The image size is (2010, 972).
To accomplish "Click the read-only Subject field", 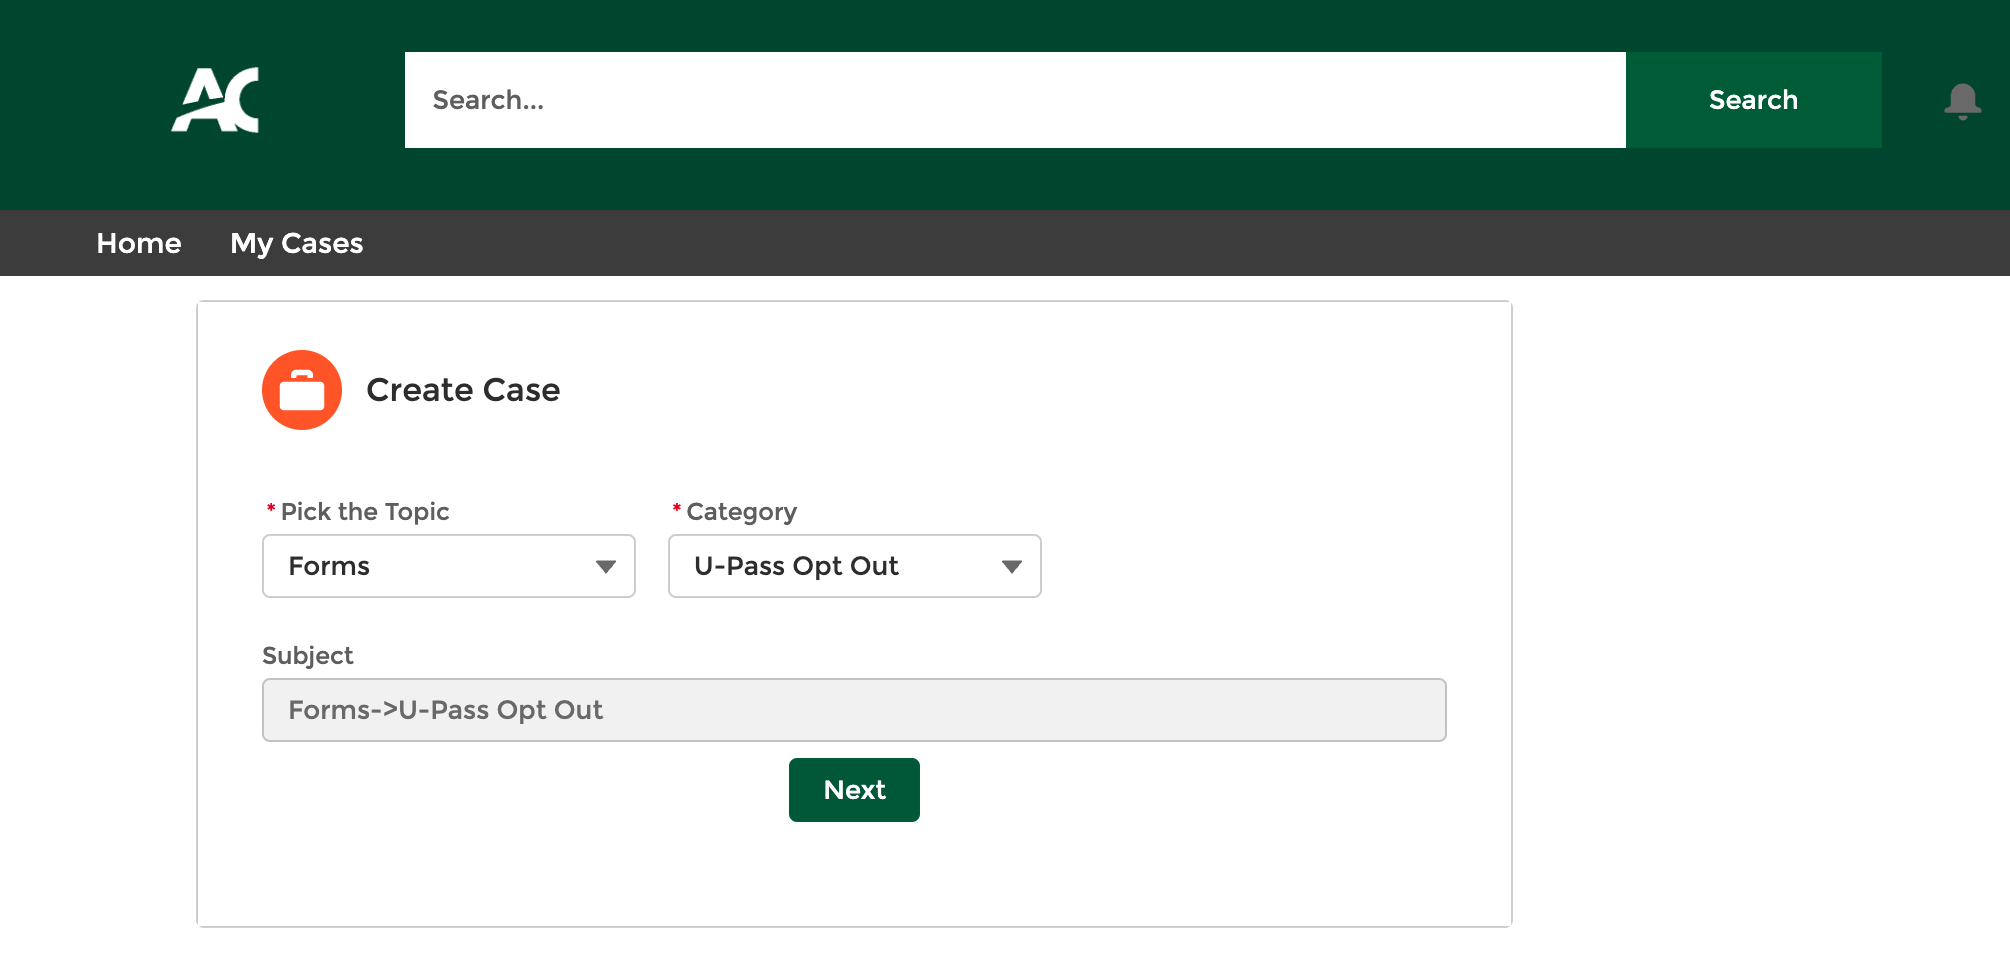I will point(854,710).
